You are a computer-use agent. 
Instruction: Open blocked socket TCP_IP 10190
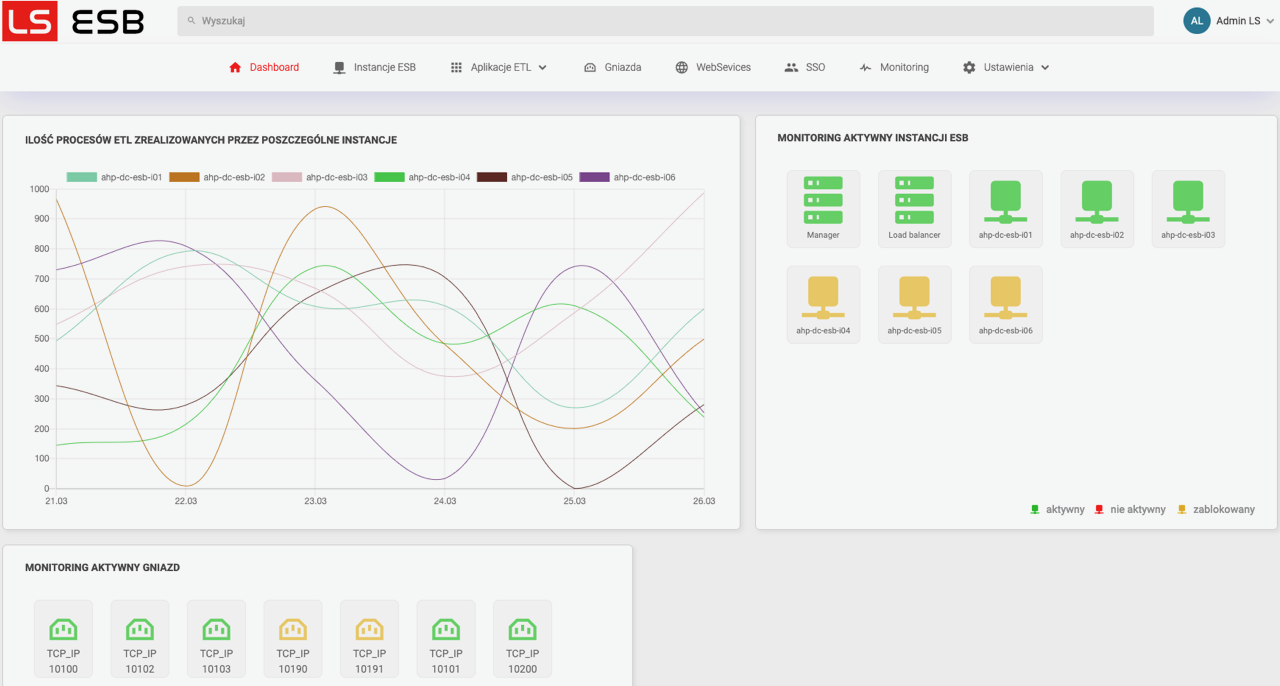293,639
